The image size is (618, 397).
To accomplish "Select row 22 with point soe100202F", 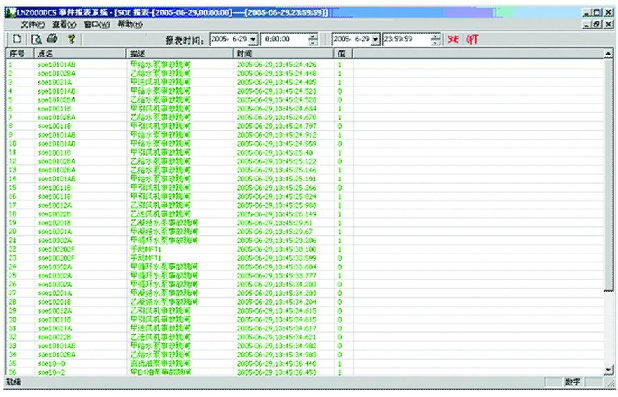I will click(305, 249).
